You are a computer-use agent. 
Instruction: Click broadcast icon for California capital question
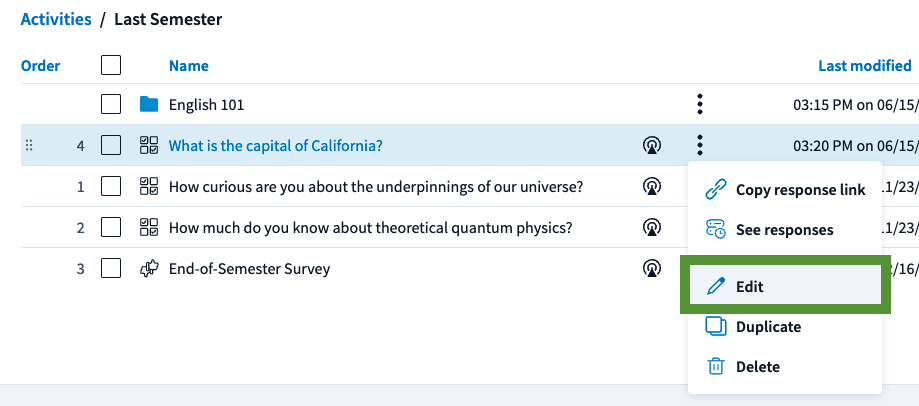(x=652, y=145)
